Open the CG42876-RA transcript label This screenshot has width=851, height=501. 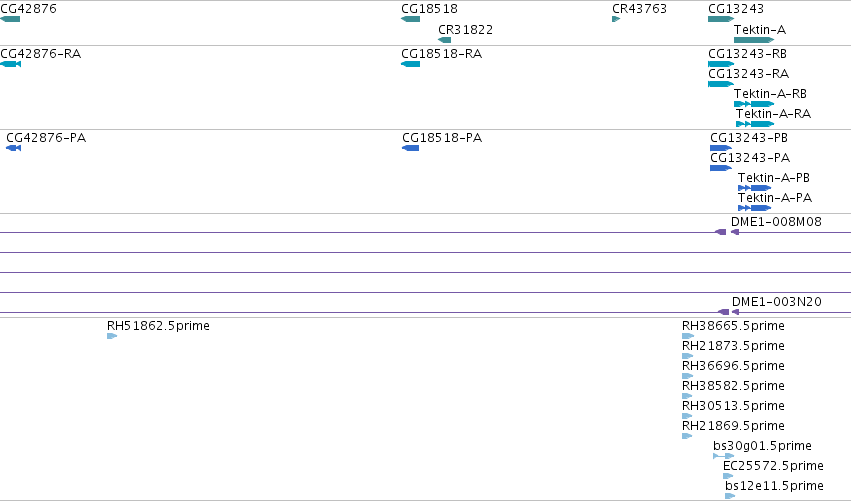(41, 54)
